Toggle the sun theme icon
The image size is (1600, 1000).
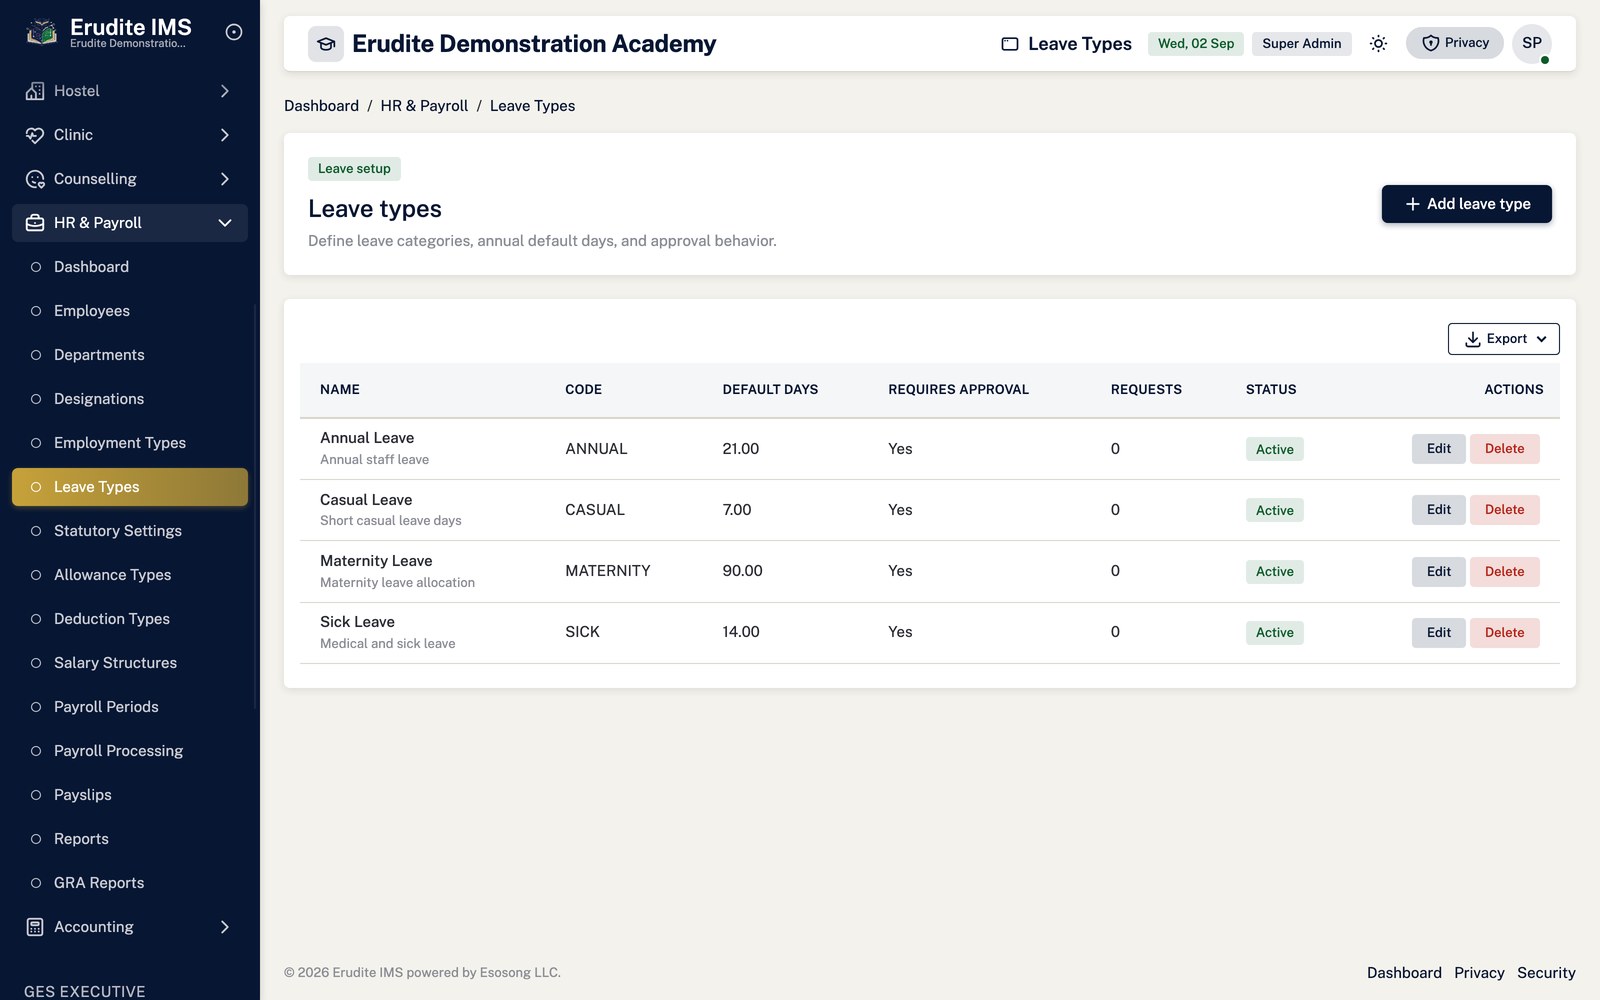(1378, 43)
